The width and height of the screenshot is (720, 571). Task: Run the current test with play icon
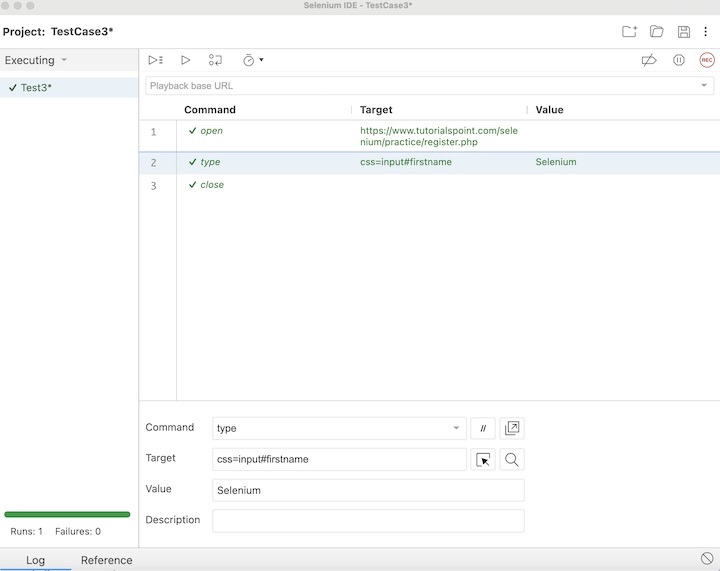[x=185, y=60]
